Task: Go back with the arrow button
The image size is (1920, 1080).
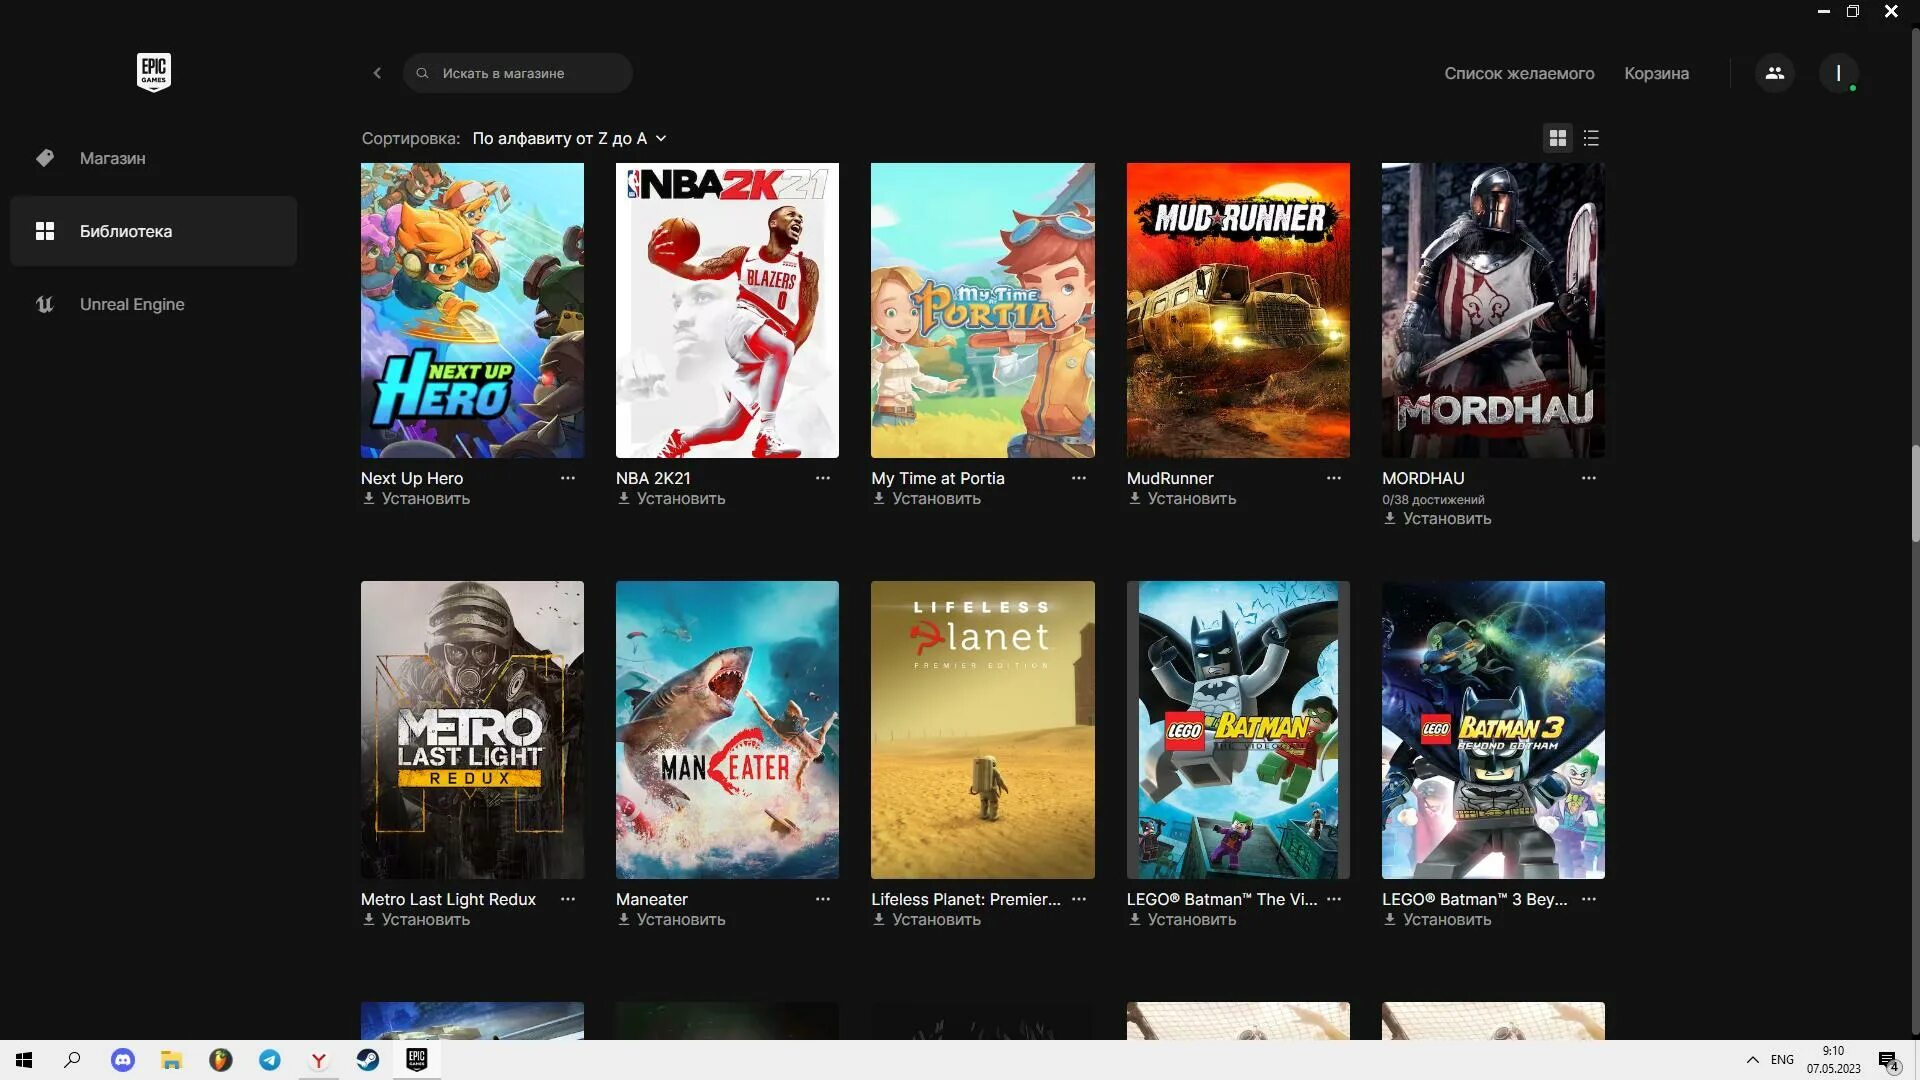Action: pos(377,73)
